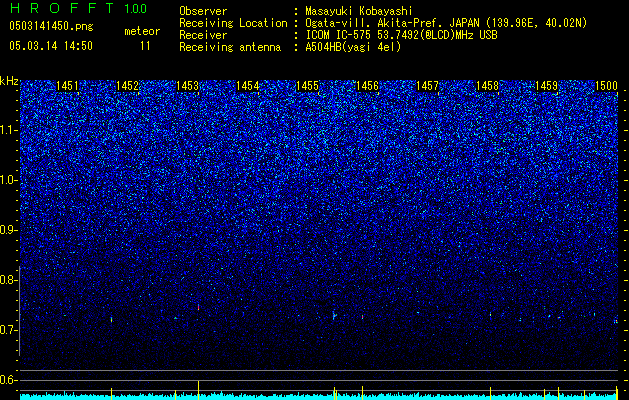Click the 1456 time axis label
Image resolution: width=629 pixels, height=400 pixels.
click(x=367, y=85)
